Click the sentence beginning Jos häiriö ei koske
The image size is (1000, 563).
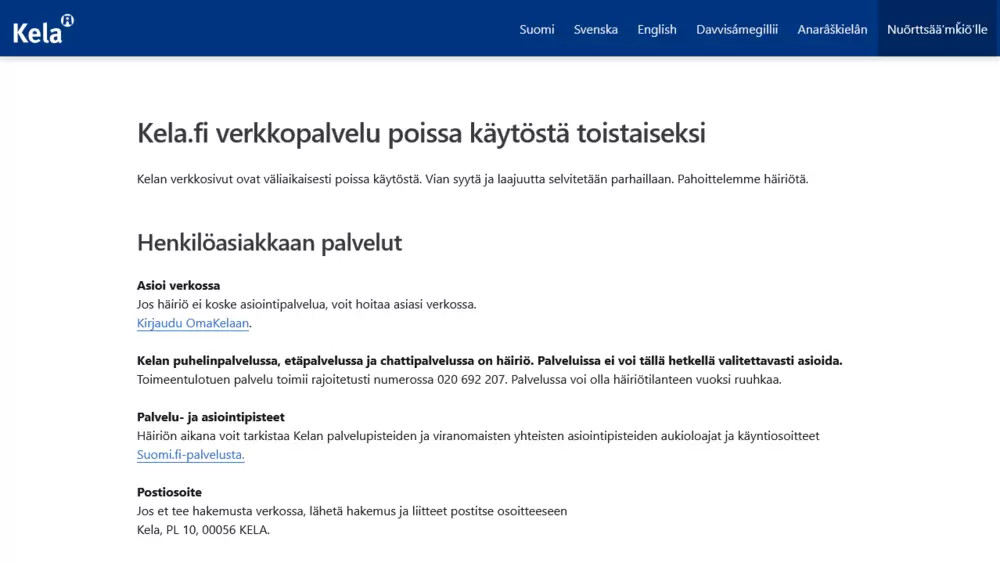(x=306, y=304)
